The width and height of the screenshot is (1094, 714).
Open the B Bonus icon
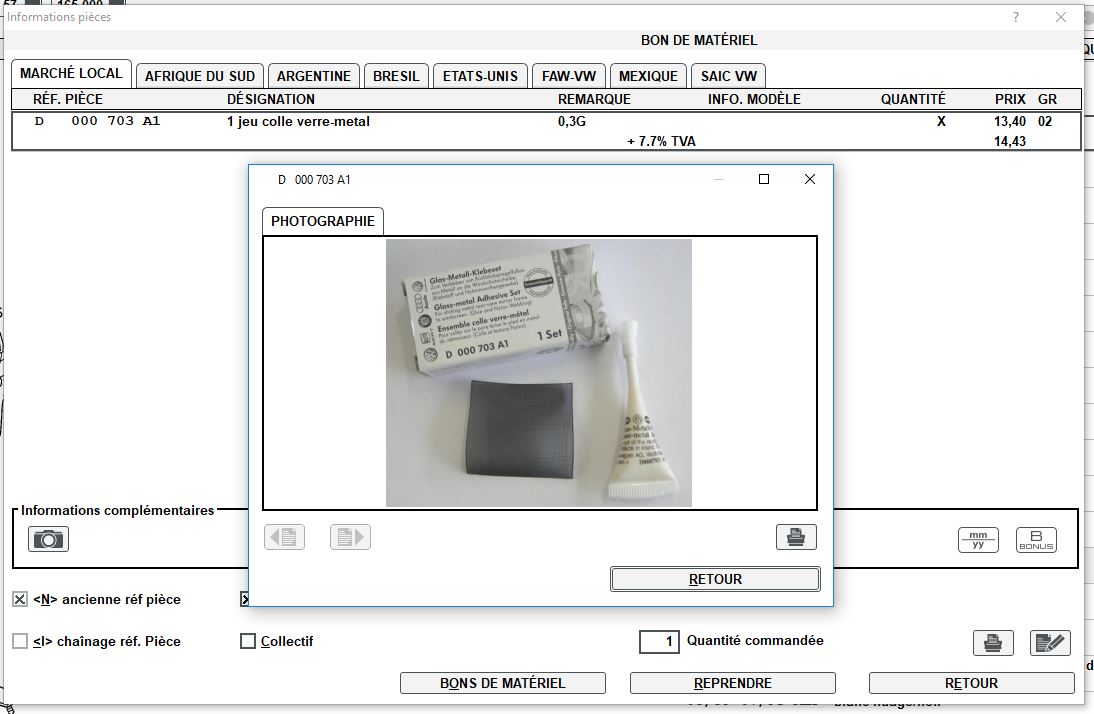point(1036,540)
